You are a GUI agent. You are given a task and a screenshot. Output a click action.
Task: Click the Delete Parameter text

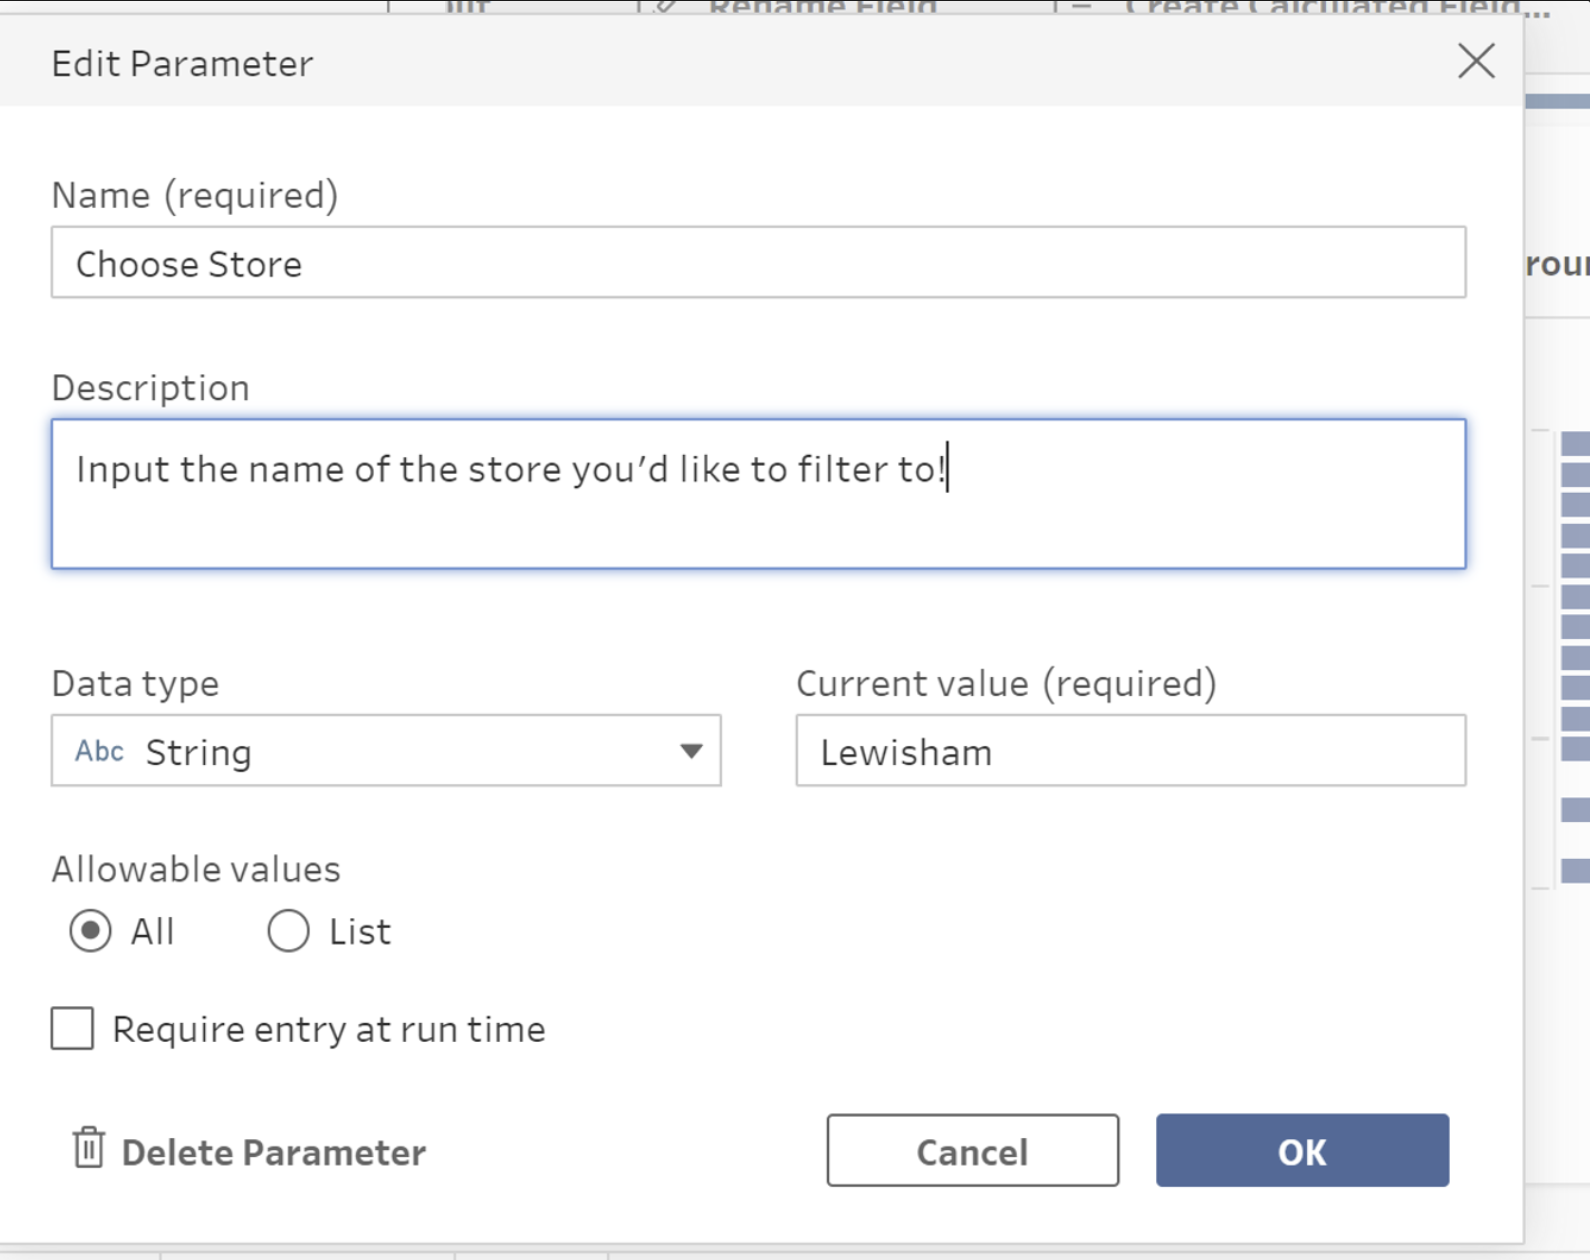pos(273,1152)
